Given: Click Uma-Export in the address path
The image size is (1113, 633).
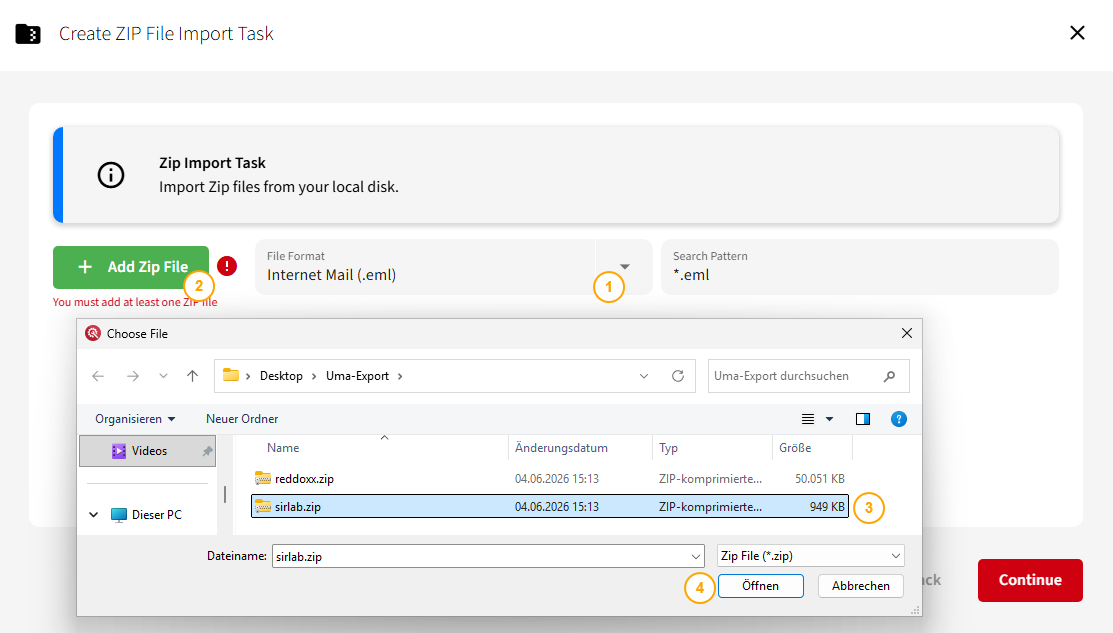Looking at the screenshot, I should click(x=357, y=376).
